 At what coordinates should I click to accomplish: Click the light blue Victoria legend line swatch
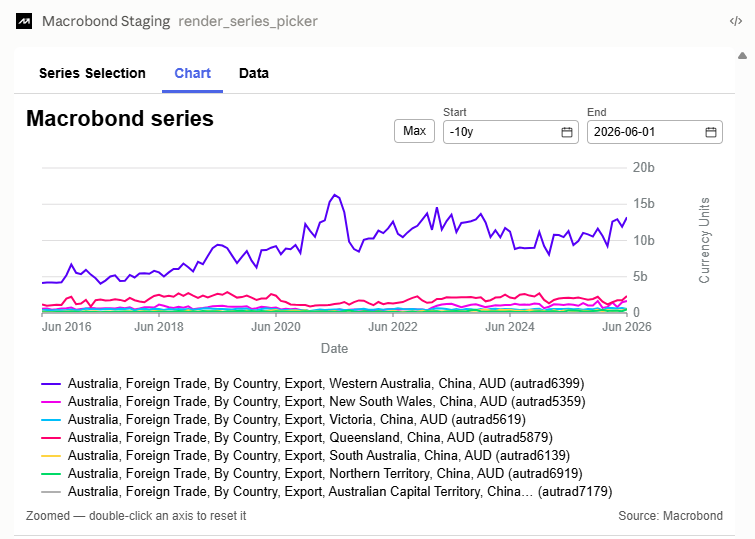click(x=51, y=420)
